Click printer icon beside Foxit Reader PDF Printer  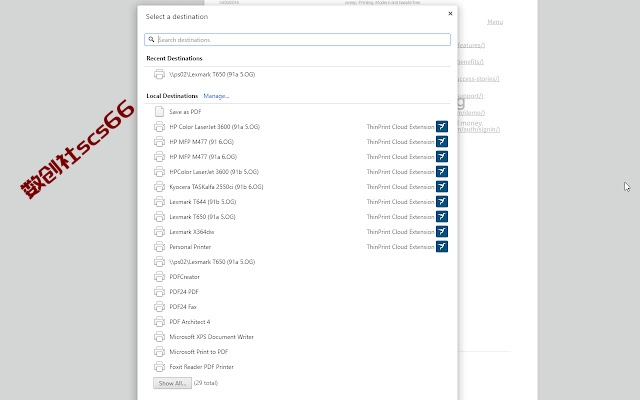159,367
